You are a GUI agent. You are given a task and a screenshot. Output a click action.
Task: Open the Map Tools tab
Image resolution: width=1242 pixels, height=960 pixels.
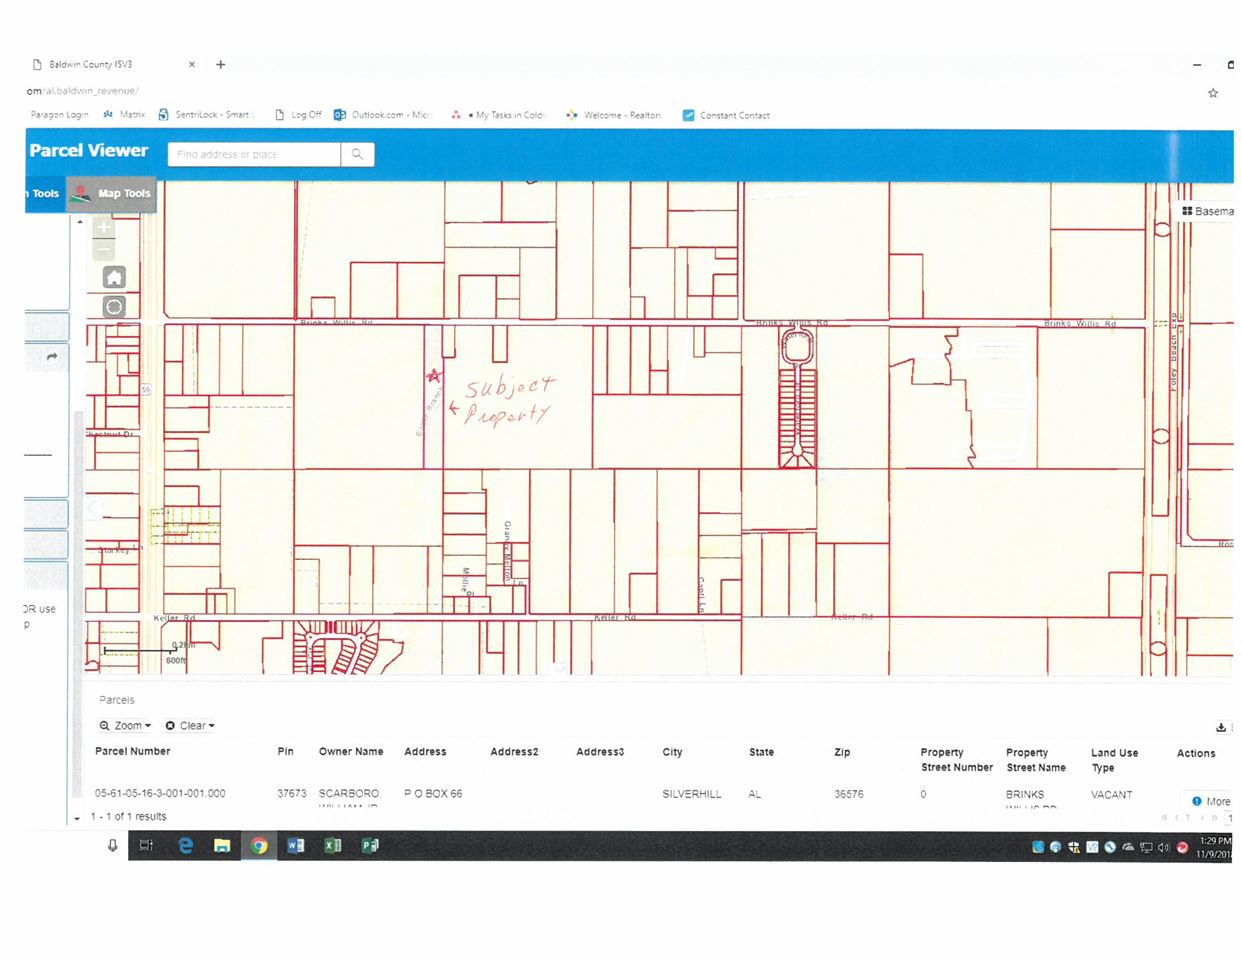pyautogui.click(x=112, y=194)
